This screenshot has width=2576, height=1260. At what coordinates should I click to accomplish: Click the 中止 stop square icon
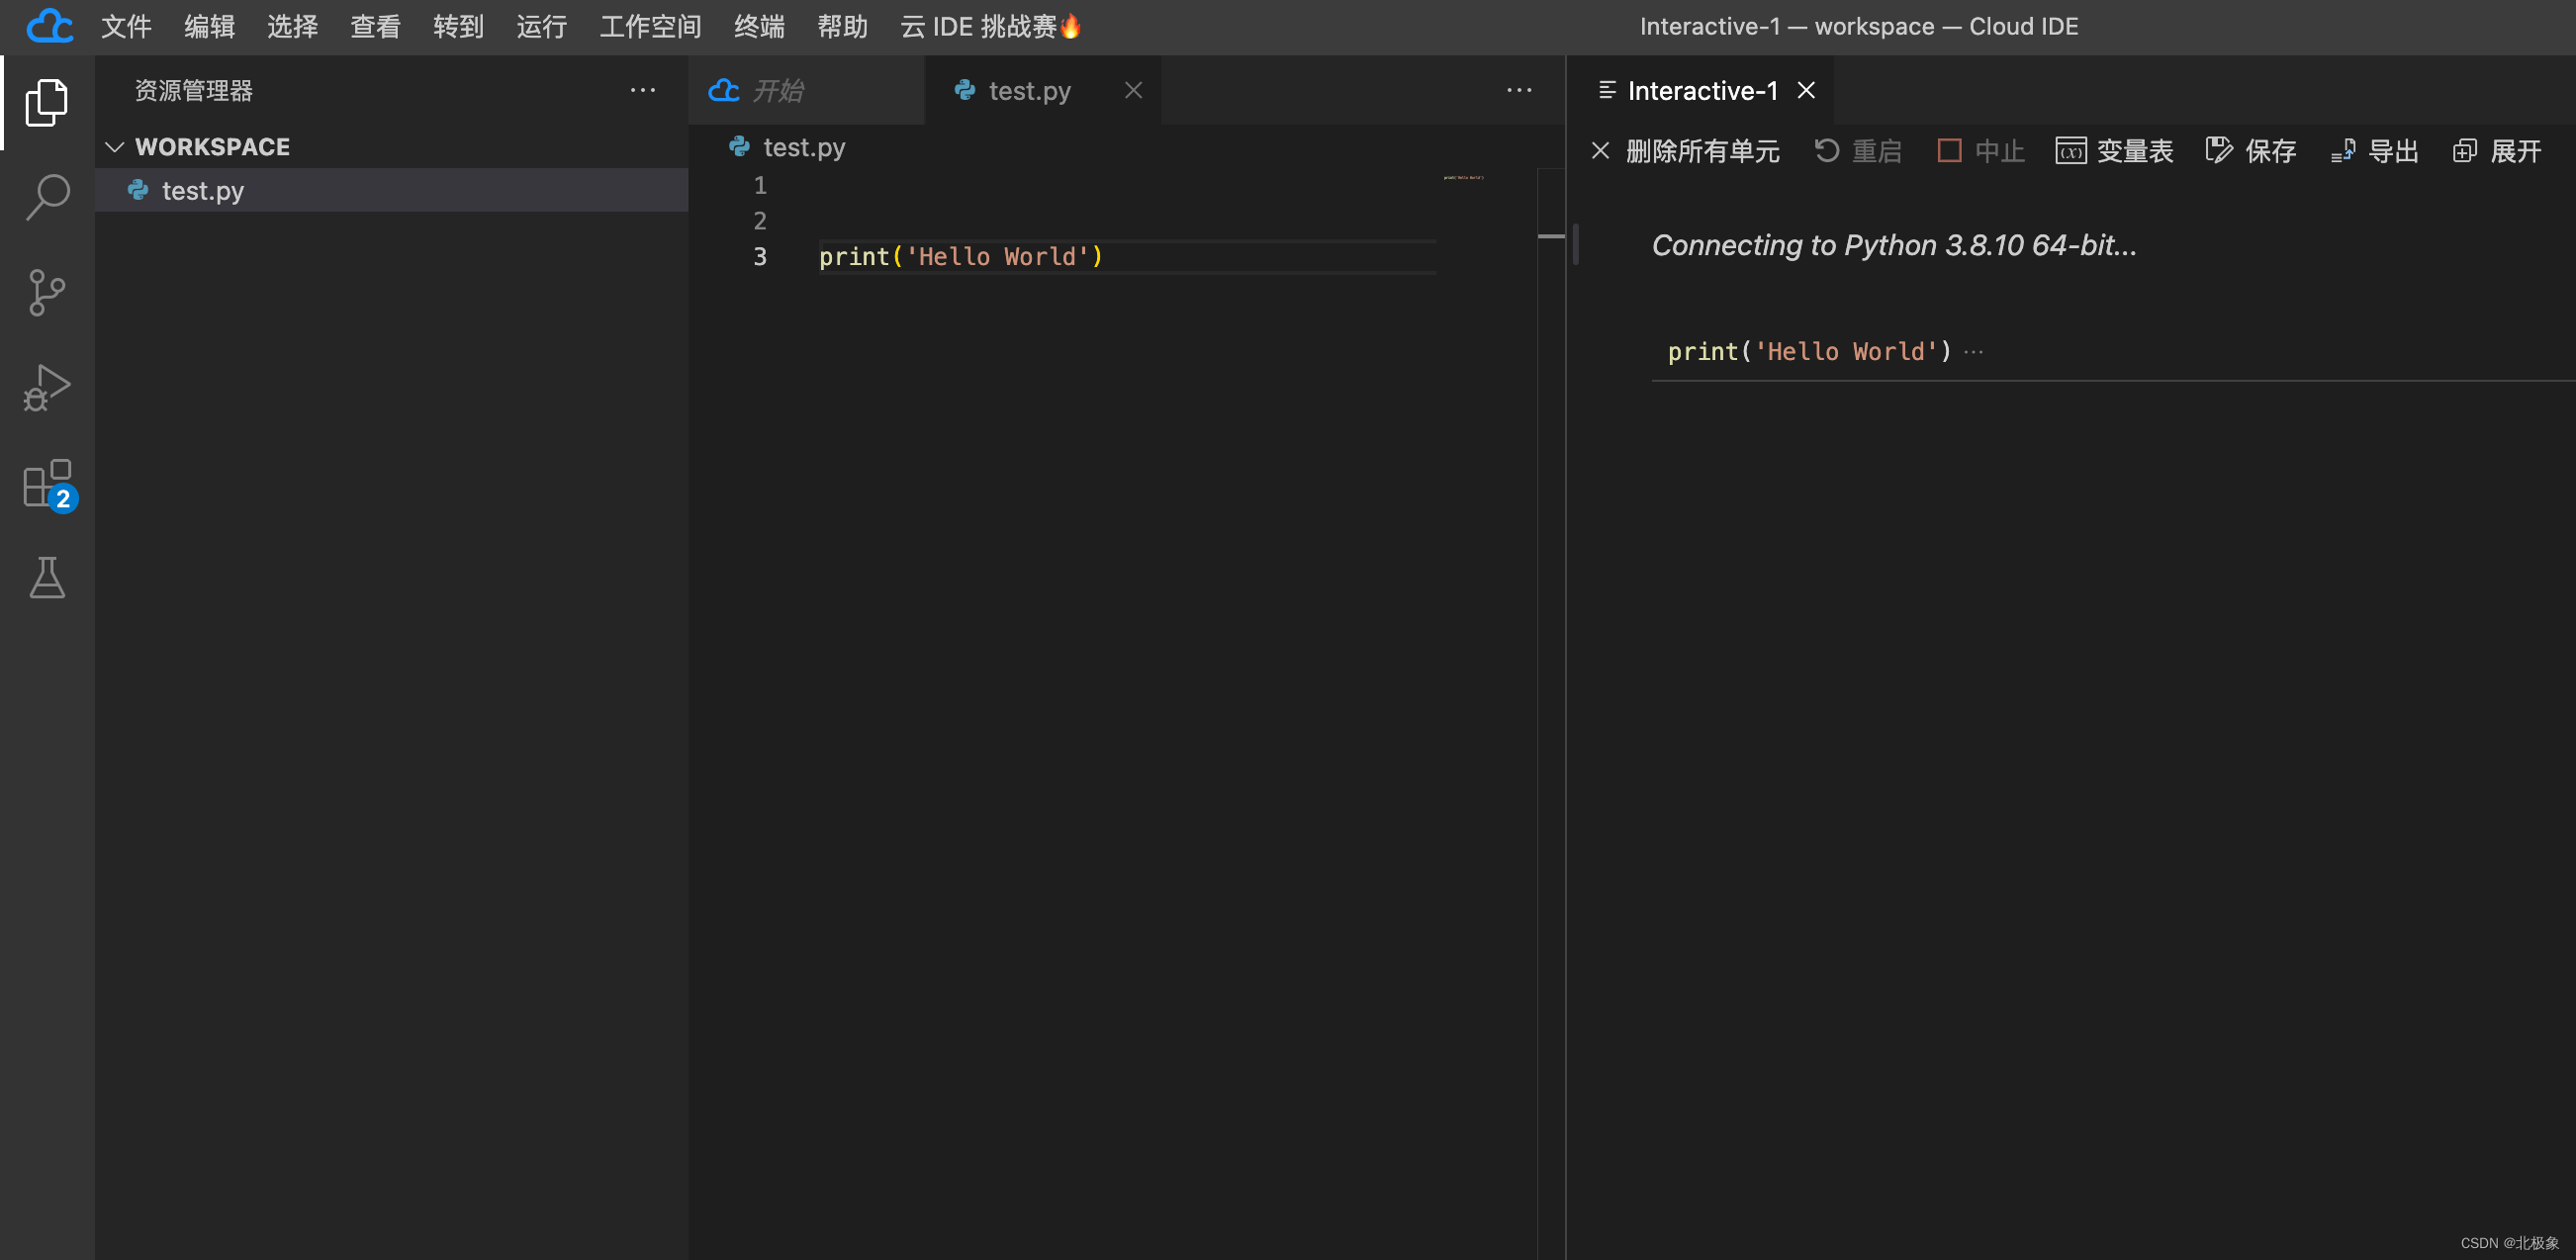(x=1949, y=151)
